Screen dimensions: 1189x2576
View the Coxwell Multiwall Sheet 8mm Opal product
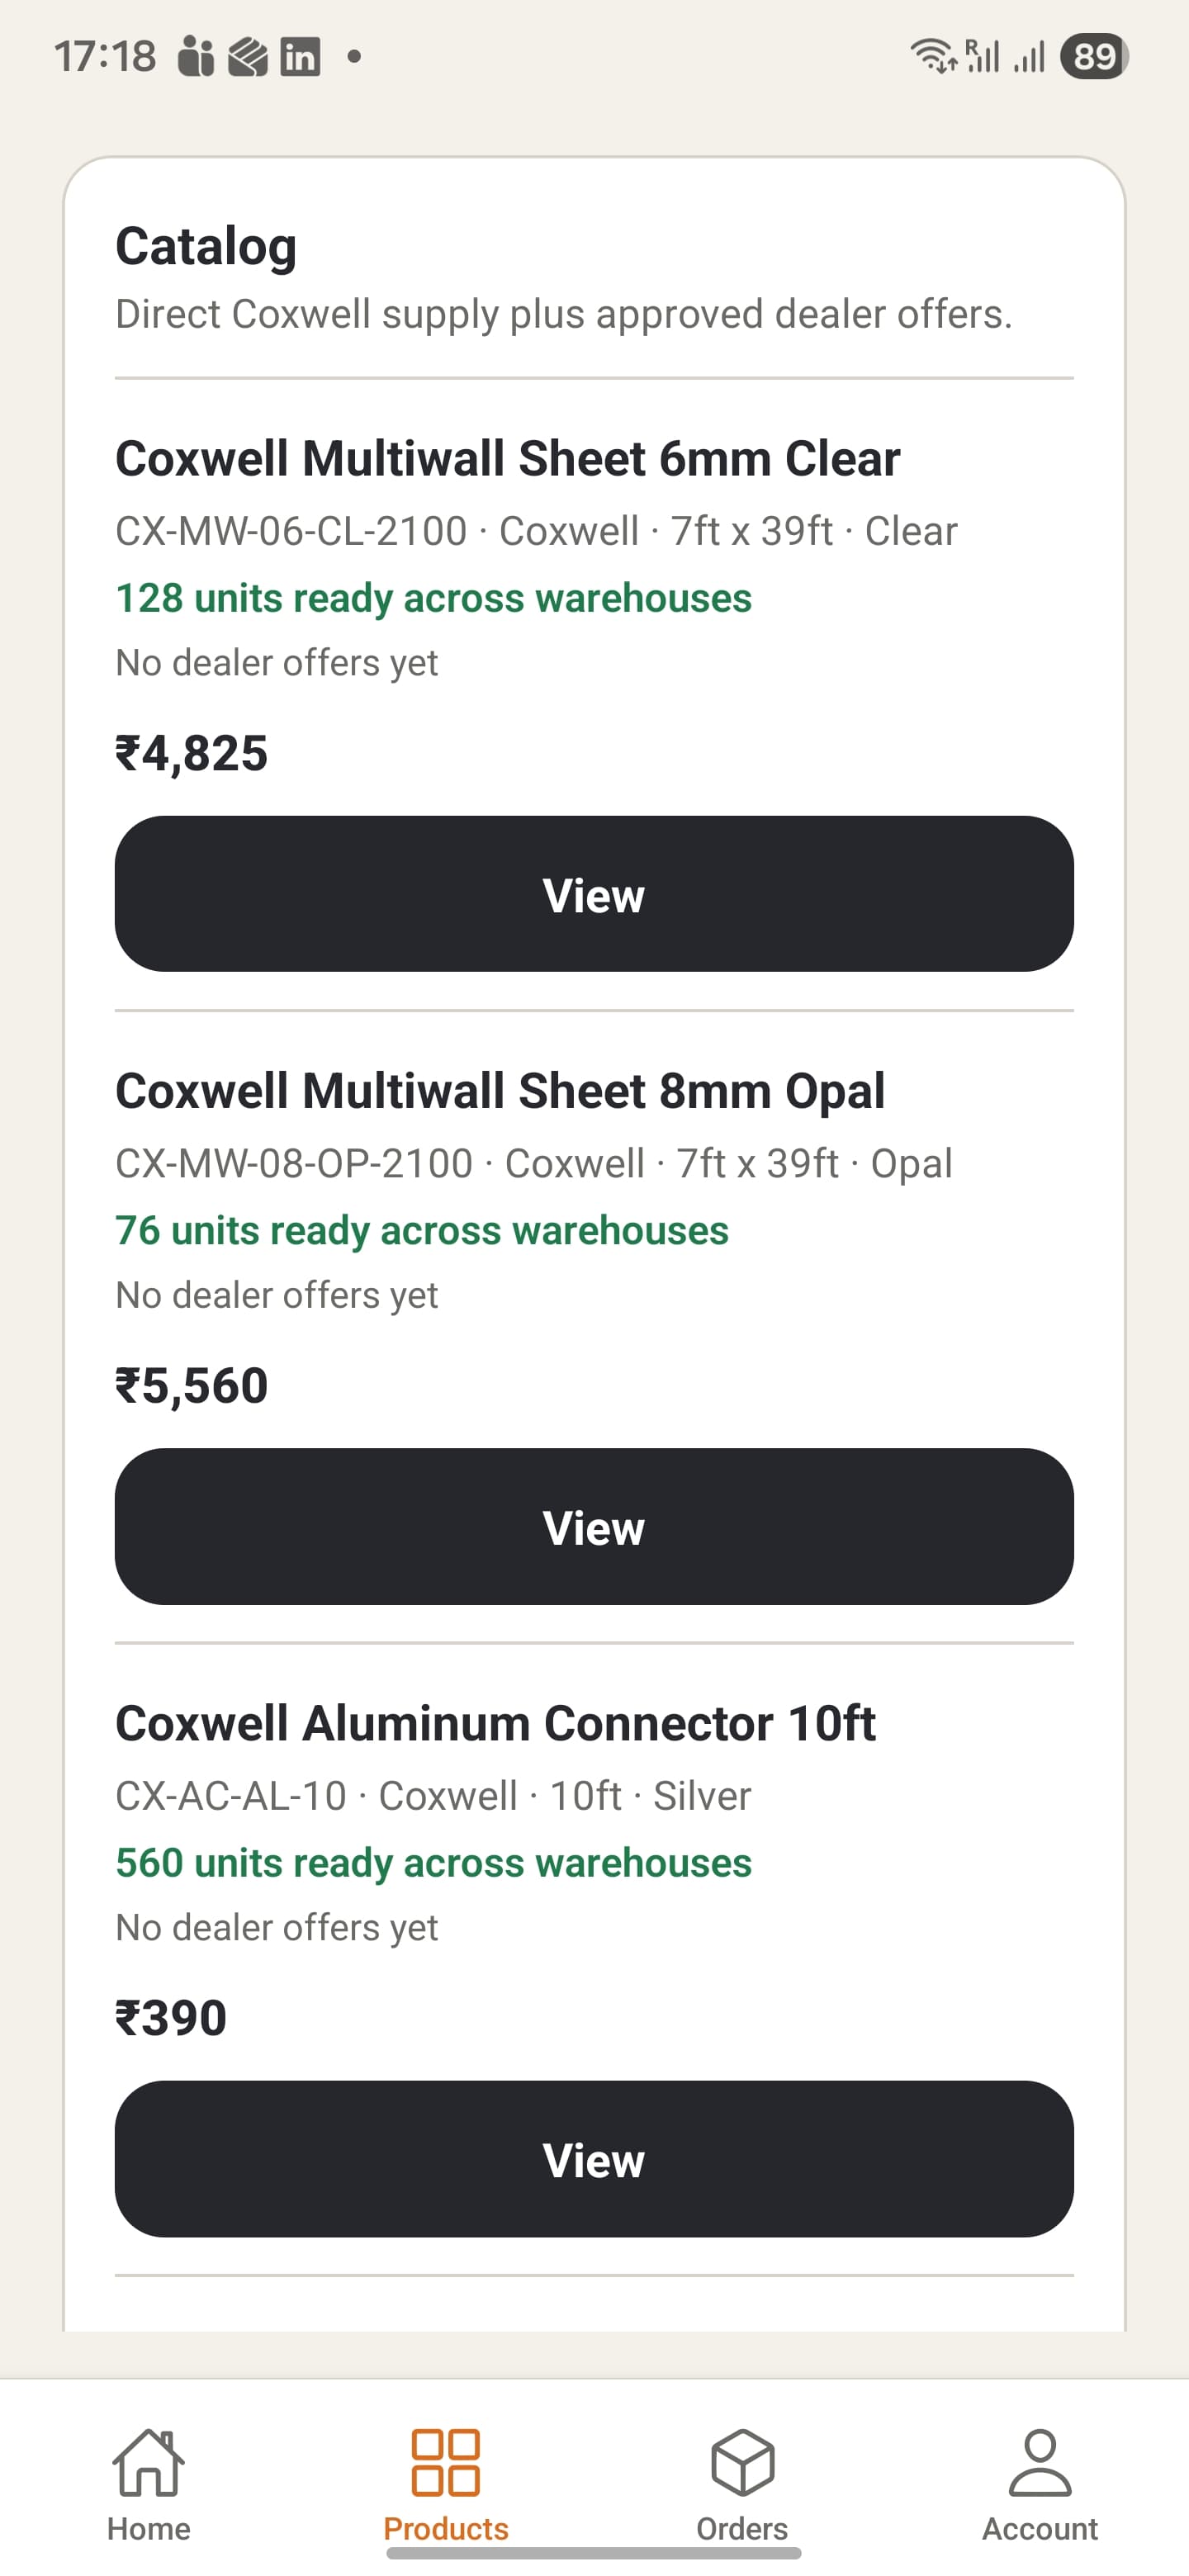pyautogui.click(x=594, y=1527)
